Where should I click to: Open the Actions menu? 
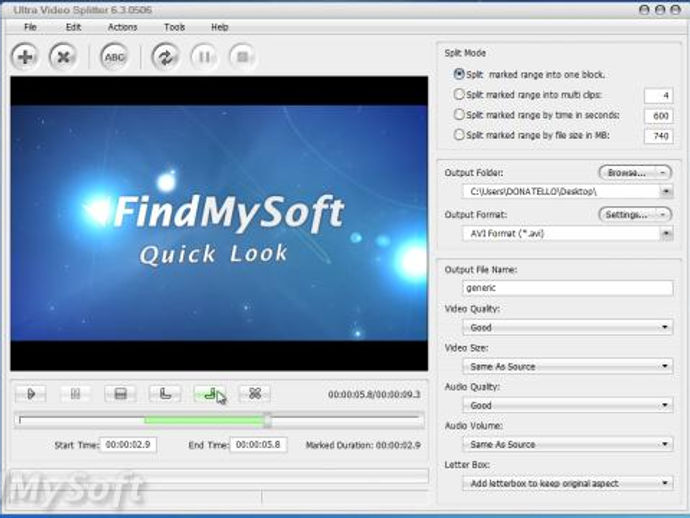[122, 27]
